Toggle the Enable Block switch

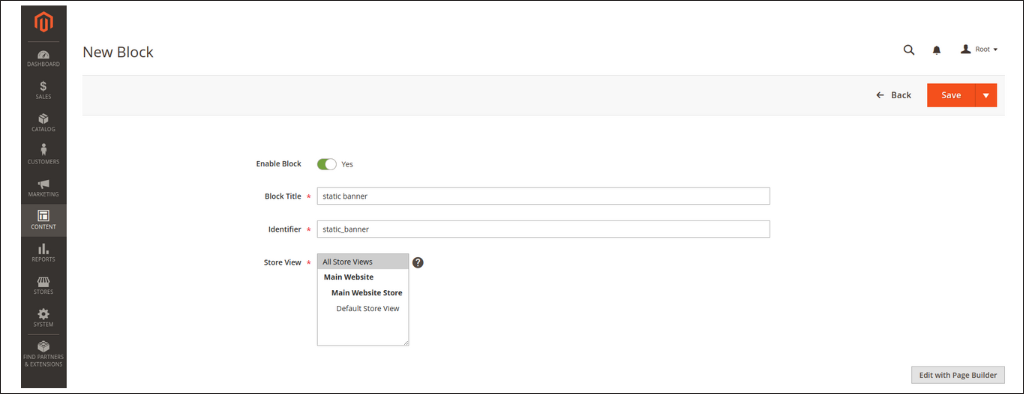pos(327,164)
